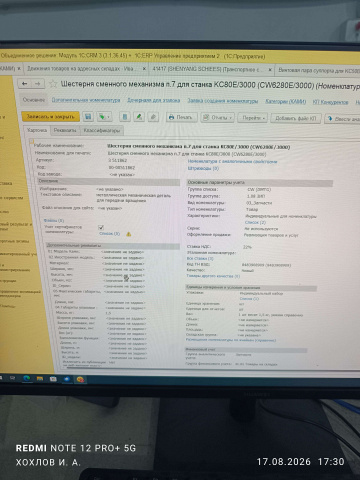Click the paperclip attachments icon
This screenshot has height=480, width=360.
pos(153,117)
